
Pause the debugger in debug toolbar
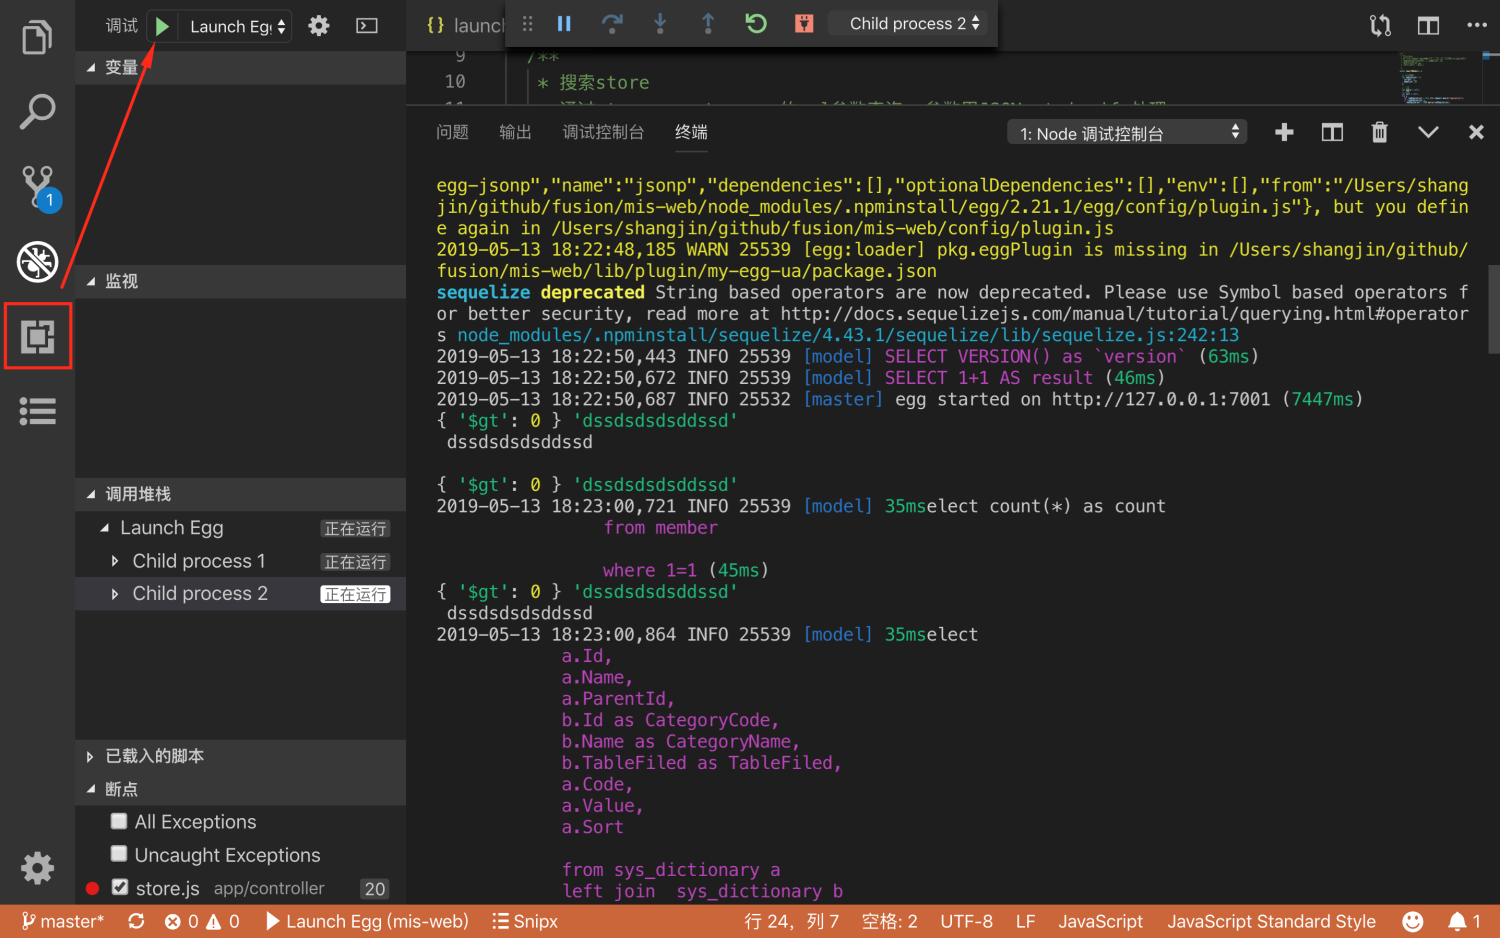tap(564, 23)
